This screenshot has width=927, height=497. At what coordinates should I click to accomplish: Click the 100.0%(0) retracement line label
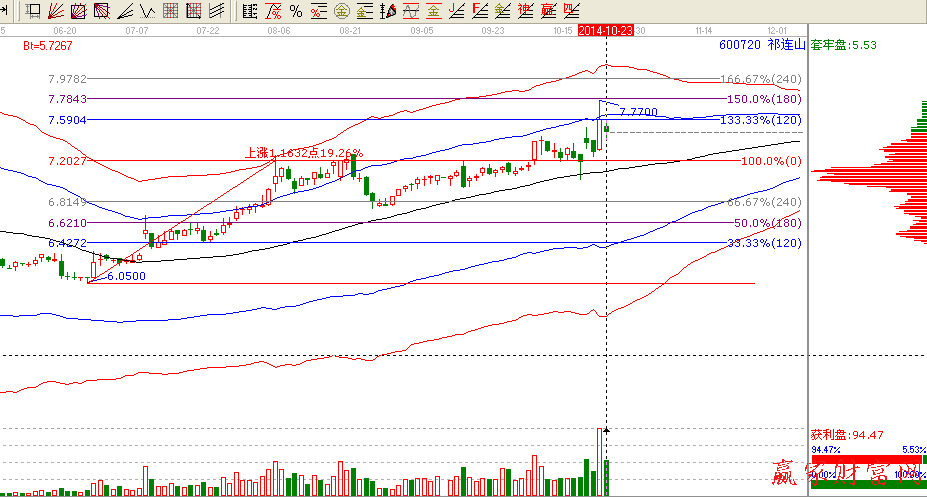[x=770, y=161]
